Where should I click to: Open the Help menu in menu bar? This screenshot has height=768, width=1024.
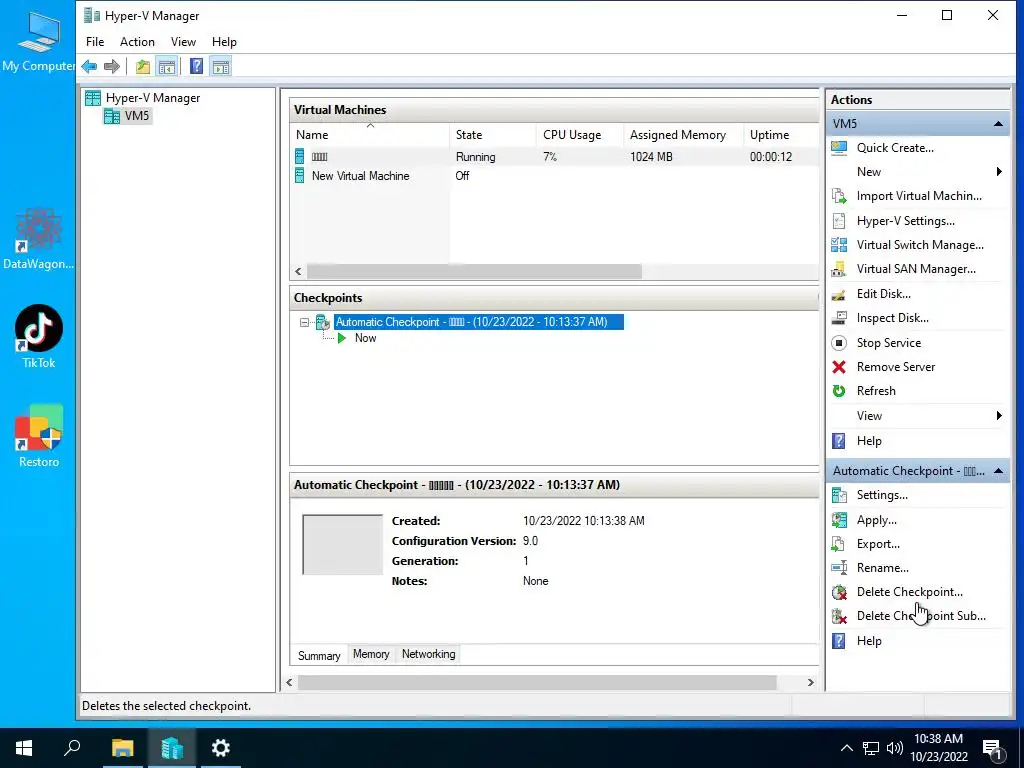tap(224, 42)
